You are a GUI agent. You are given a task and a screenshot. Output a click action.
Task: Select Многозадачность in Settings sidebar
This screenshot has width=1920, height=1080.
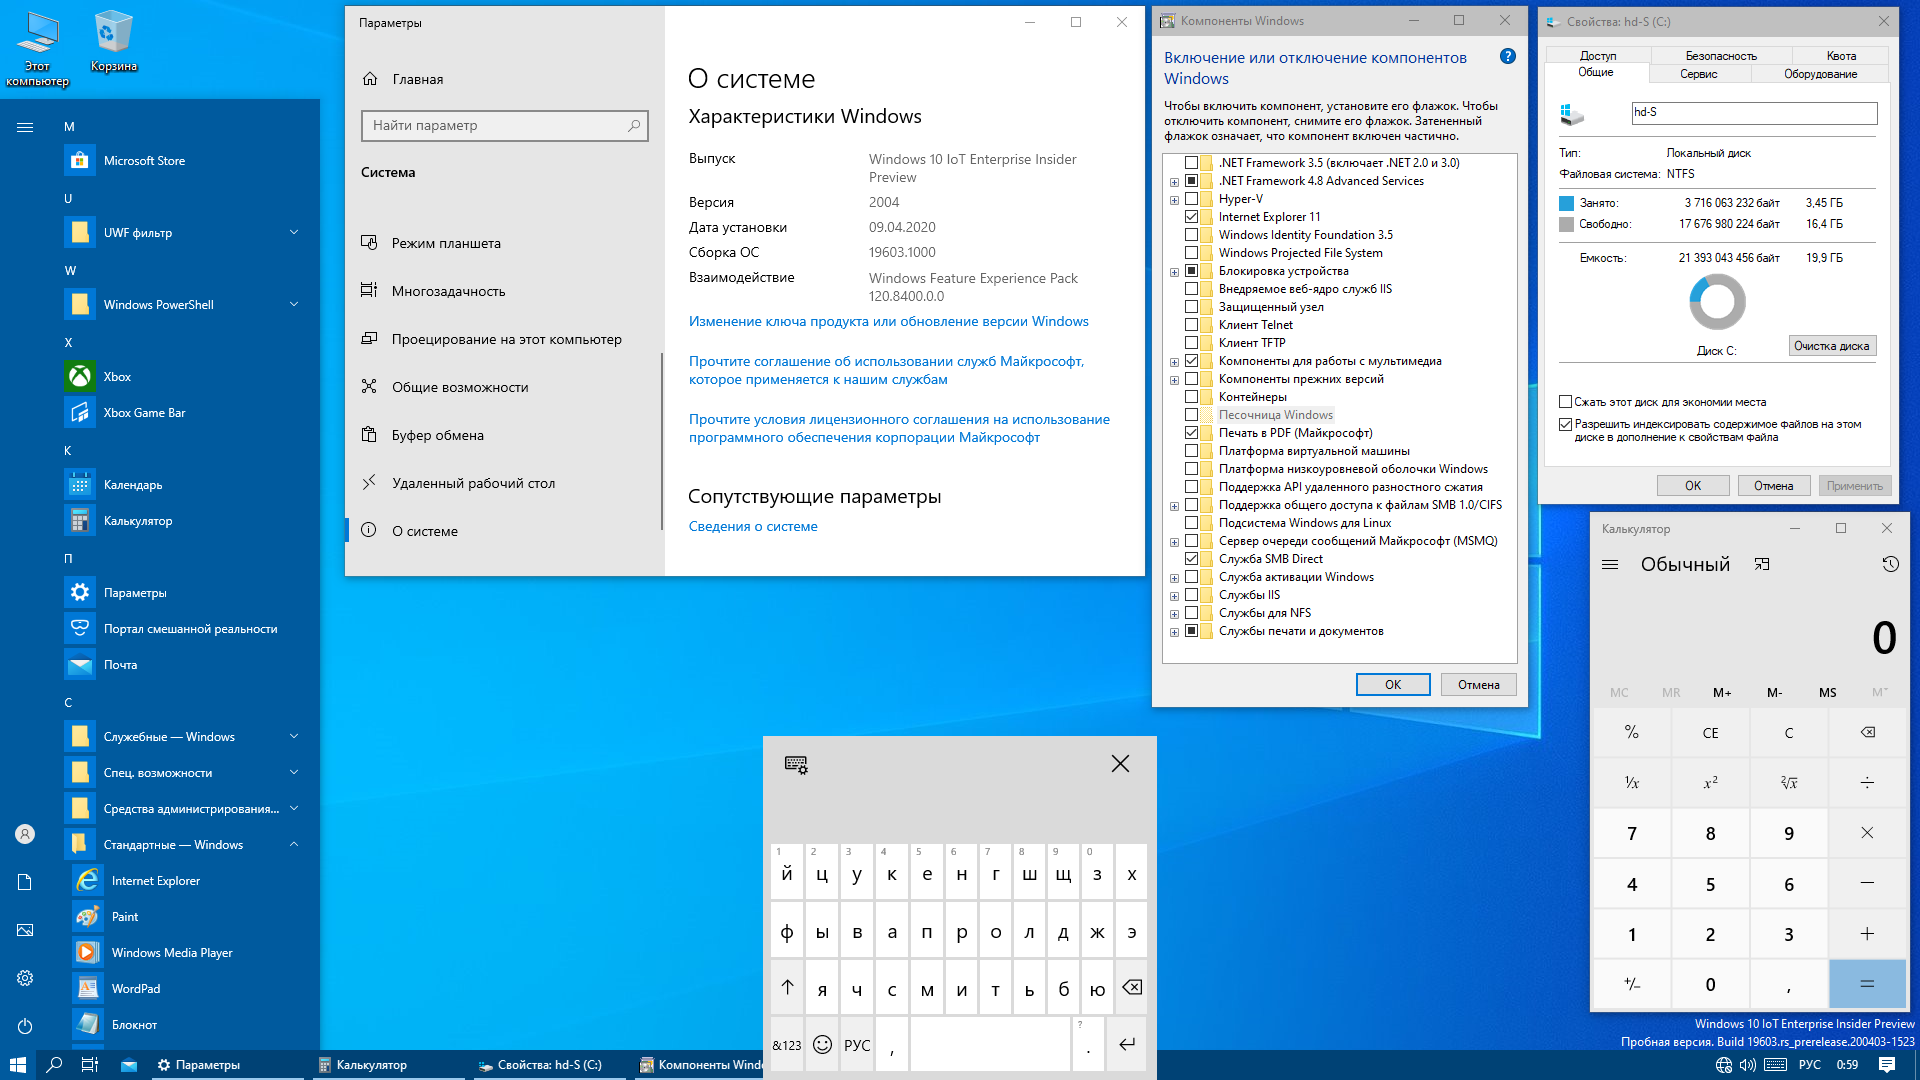coord(503,291)
